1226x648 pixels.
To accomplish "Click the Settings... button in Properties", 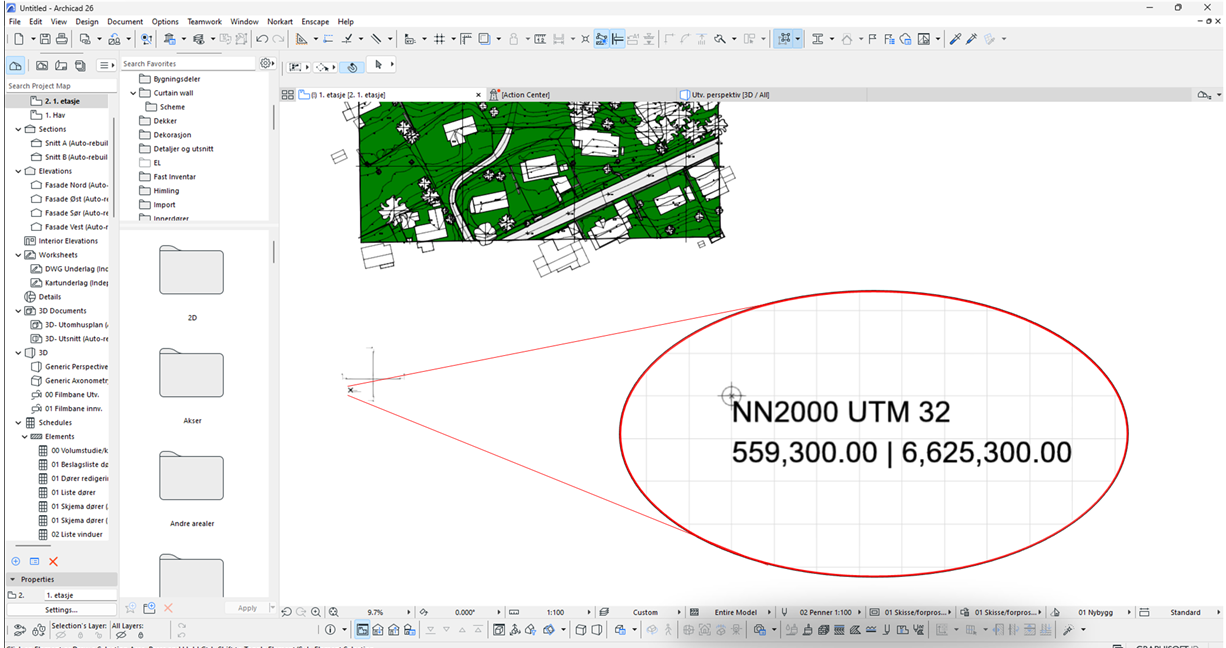I will (x=61, y=609).
